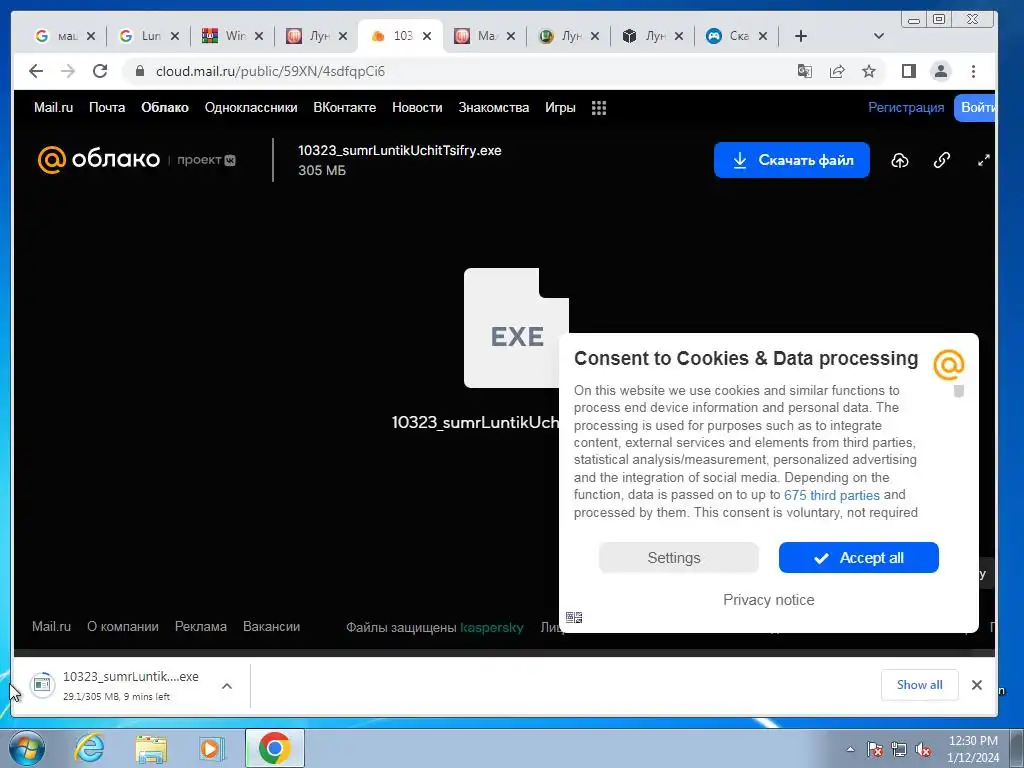This screenshot has height=768, width=1024.
Task: Click the save to cloud icon
Action: (x=900, y=160)
